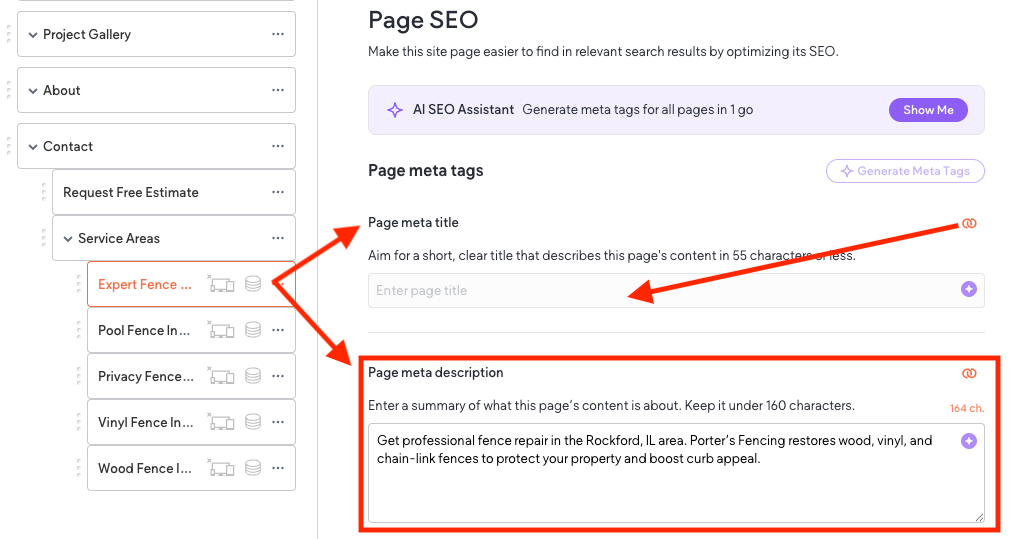Click the link icon beside Page meta title
The image size is (1027, 539).
pyautogui.click(x=968, y=223)
